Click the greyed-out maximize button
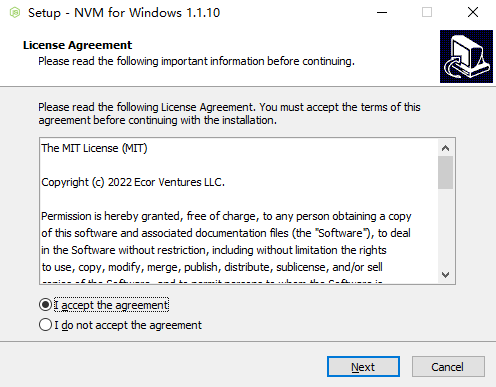 click(x=427, y=13)
